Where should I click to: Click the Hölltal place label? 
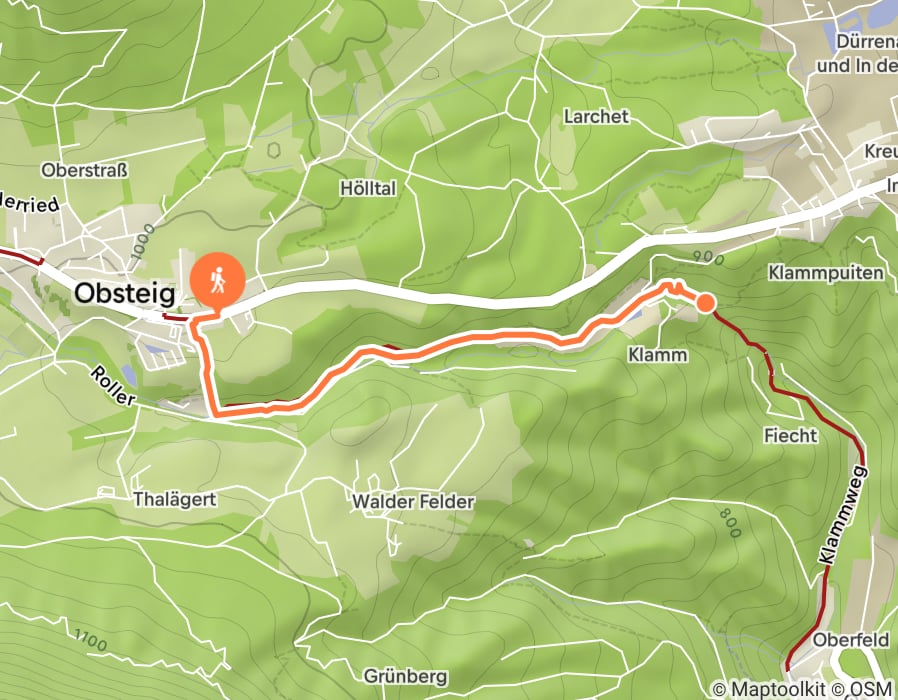(x=368, y=188)
